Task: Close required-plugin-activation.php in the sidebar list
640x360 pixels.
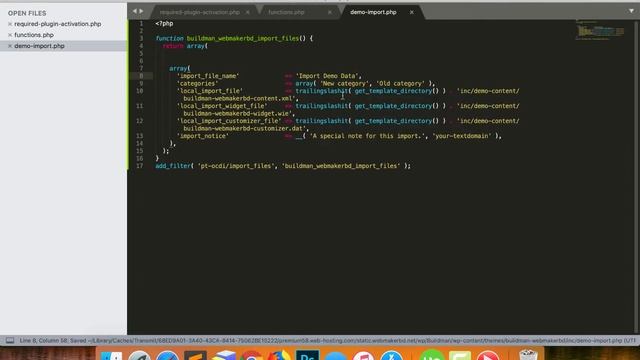Action: click(10, 24)
